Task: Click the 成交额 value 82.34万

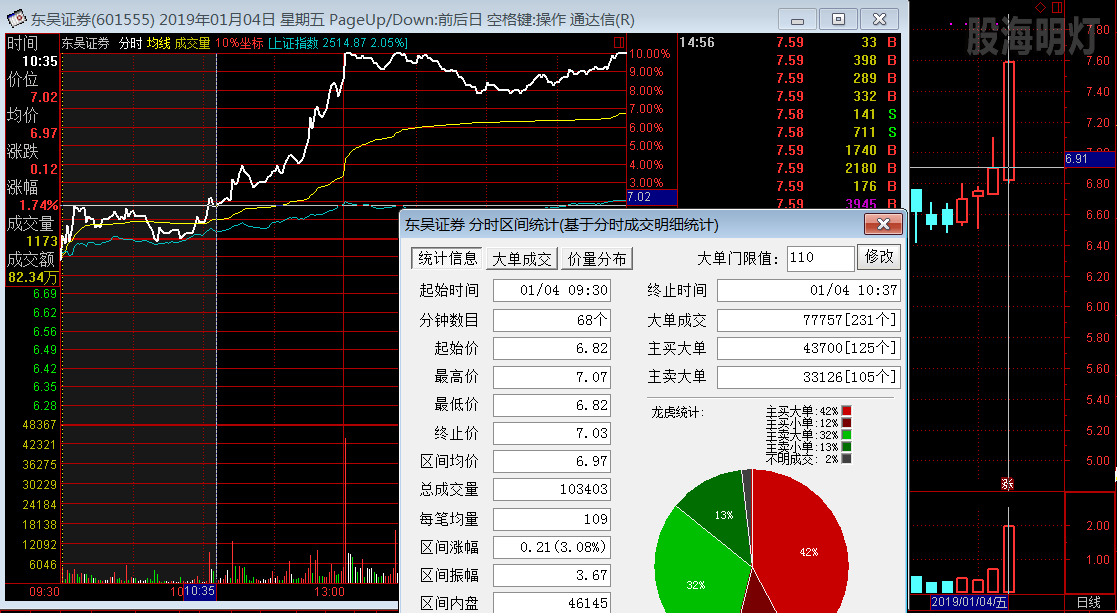Action: 33,277
